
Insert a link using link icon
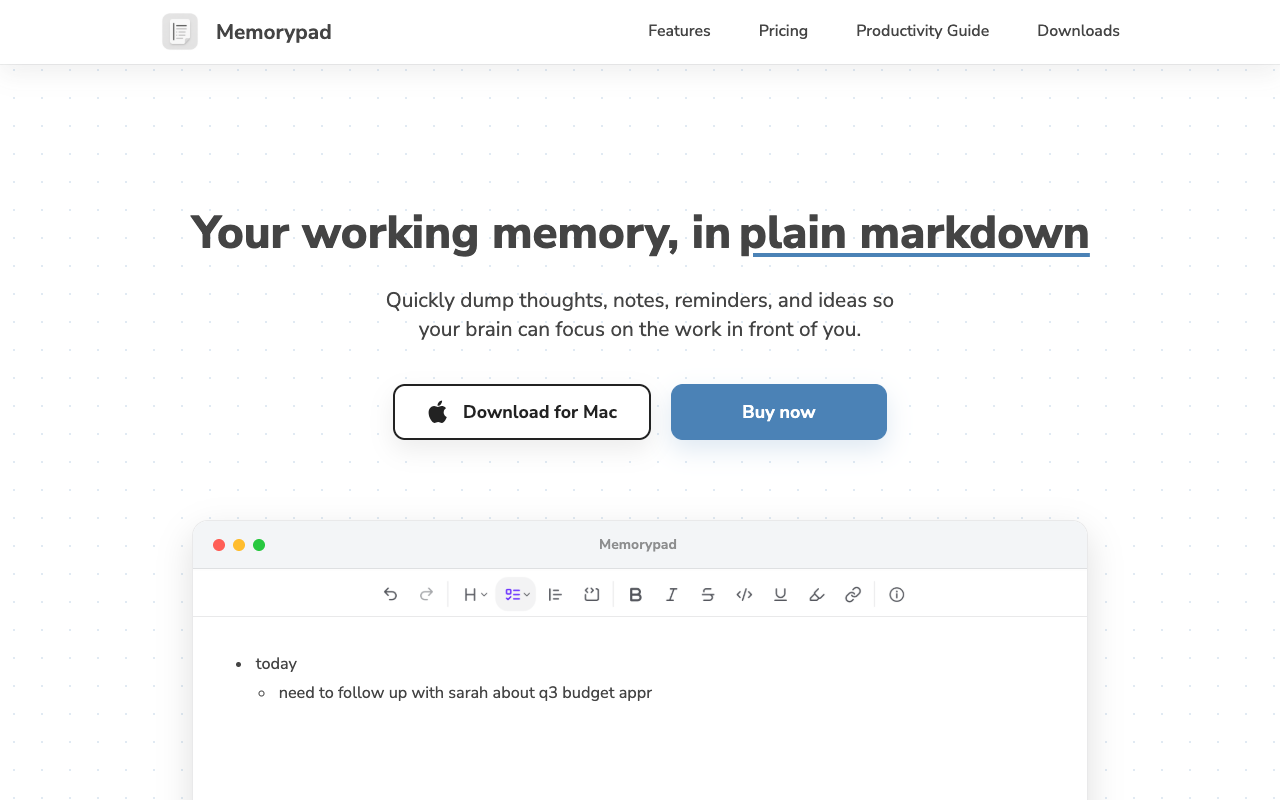pyautogui.click(x=853, y=594)
